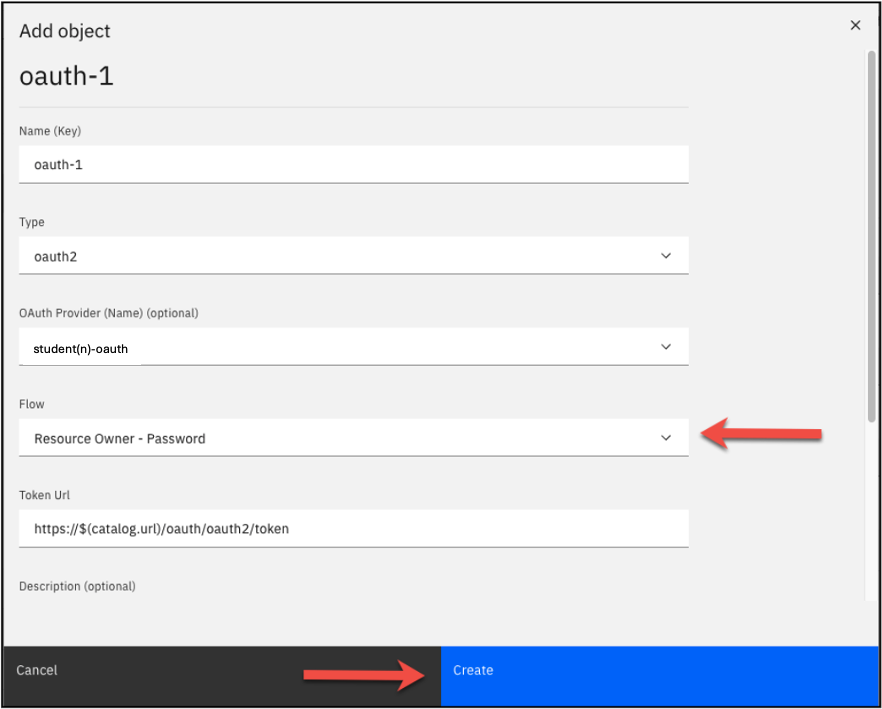Click the OAuth Provider (Name) label
The height and width of the screenshot is (709, 882).
[108, 313]
